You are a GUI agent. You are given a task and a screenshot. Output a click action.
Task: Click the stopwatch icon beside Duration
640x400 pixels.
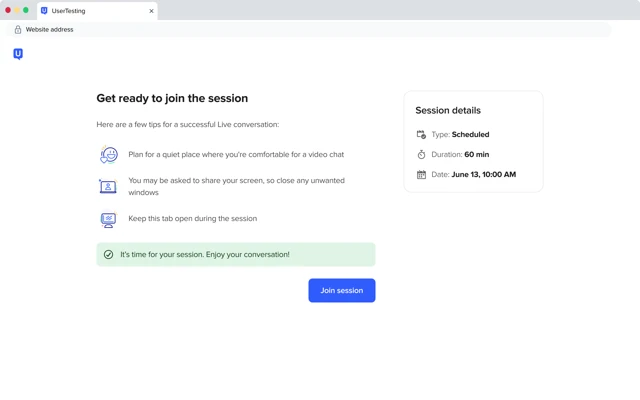coord(421,154)
